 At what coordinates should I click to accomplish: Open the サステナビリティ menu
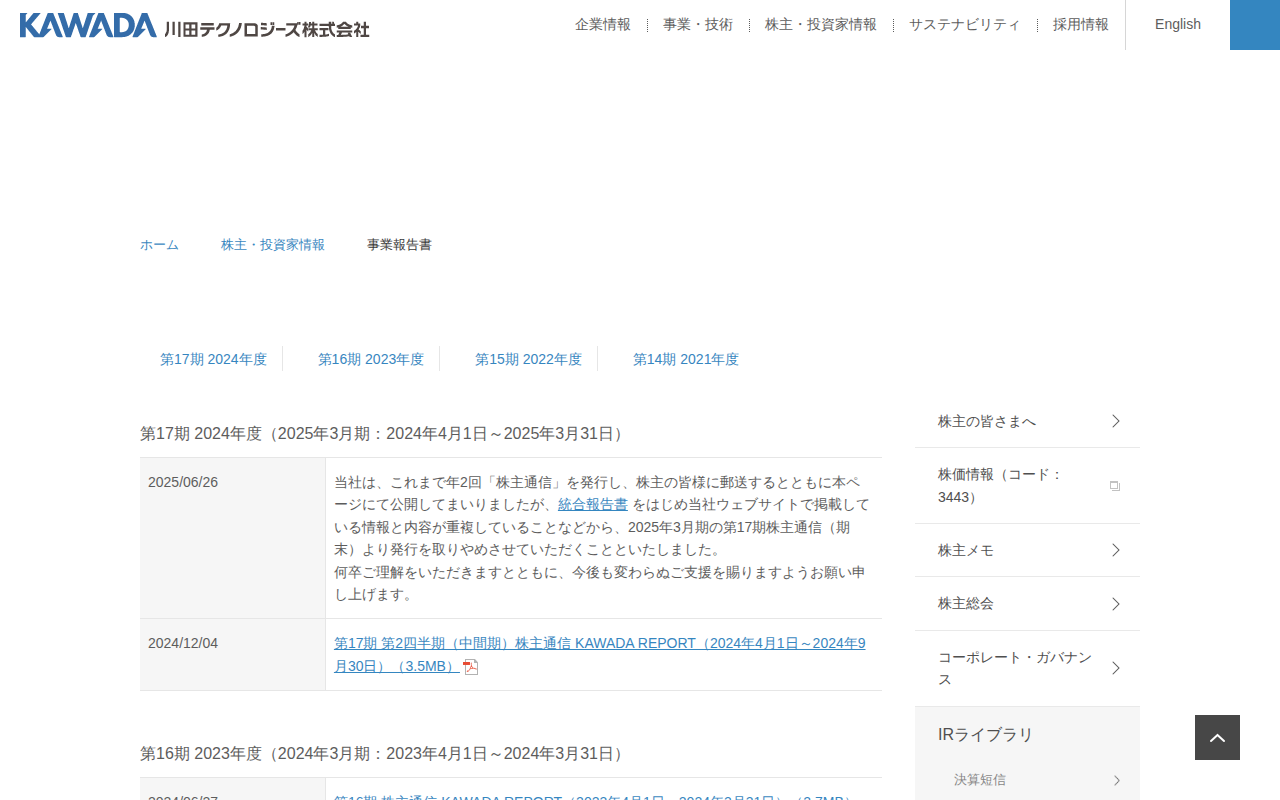coord(965,25)
